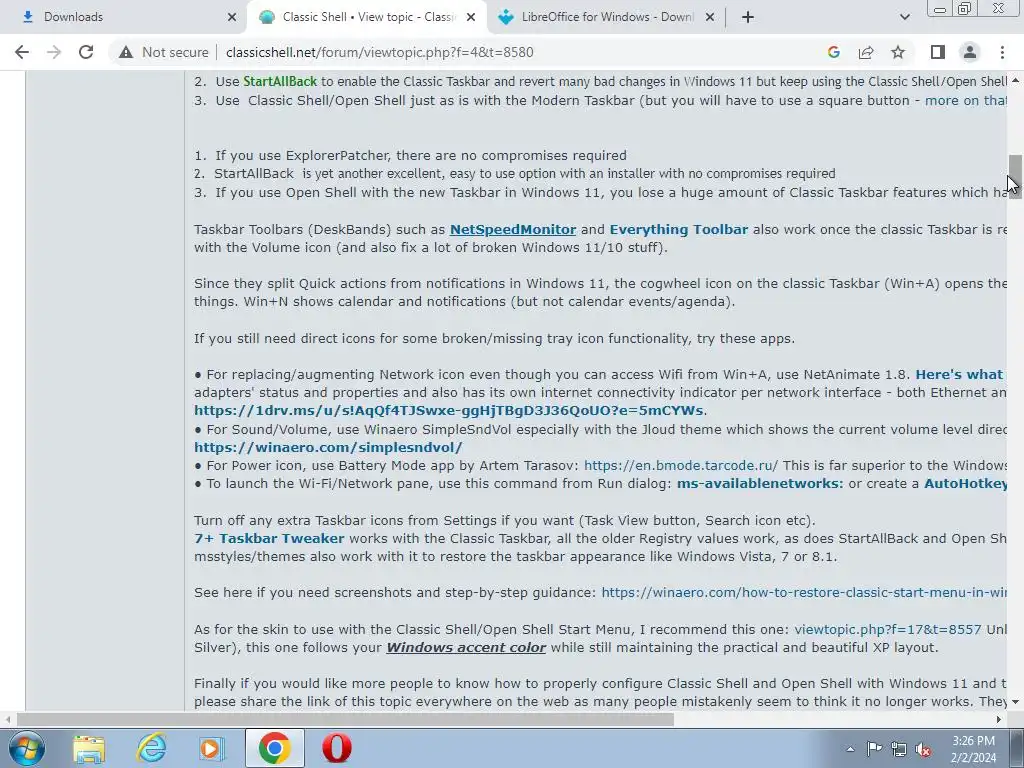Switch to the LibreOffice for Windows tab
This screenshot has width=1024, height=768.
(x=605, y=17)
